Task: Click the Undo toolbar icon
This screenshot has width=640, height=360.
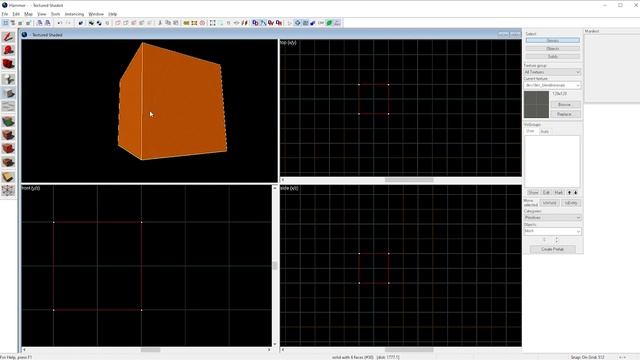Action: (x=60, y=23)
